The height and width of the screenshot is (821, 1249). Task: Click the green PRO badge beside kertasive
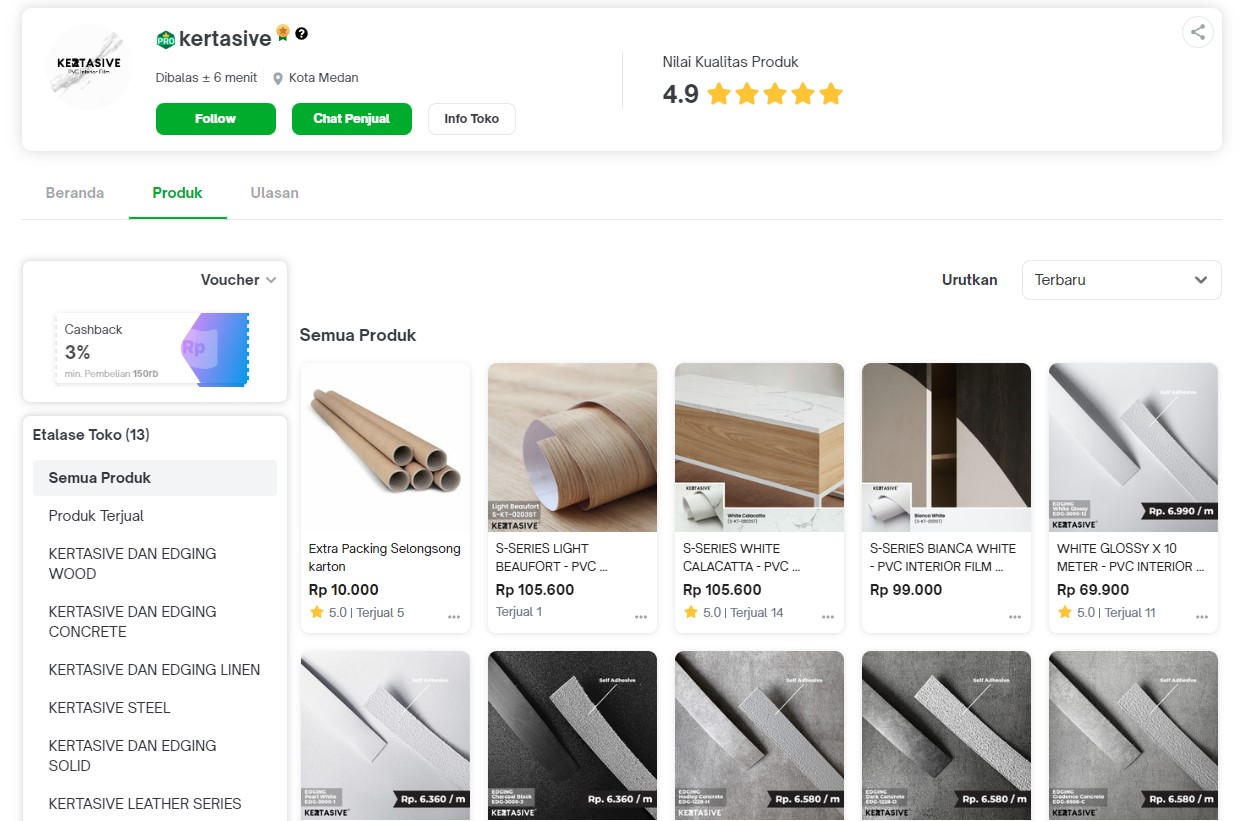coord(166,40)
